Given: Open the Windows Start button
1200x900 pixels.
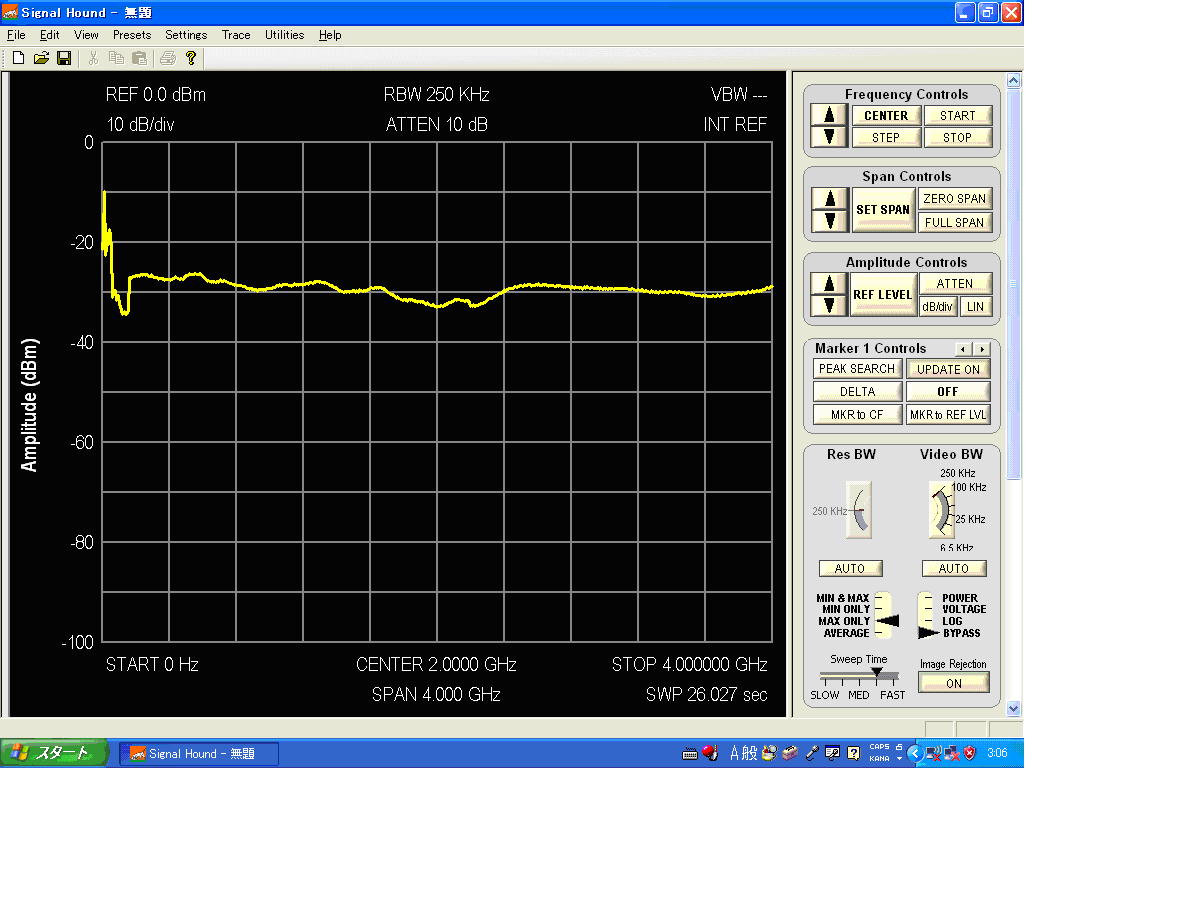Looking at the screenshot, I should pyautogui.click(x=53, y=753).
